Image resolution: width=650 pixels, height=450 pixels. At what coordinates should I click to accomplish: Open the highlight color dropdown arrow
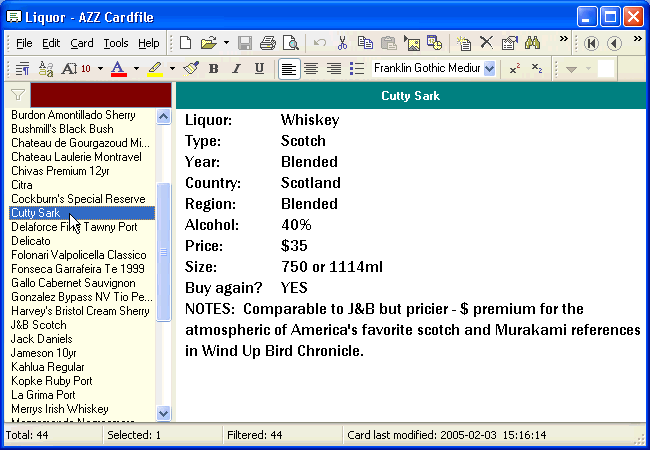(172, 68)
